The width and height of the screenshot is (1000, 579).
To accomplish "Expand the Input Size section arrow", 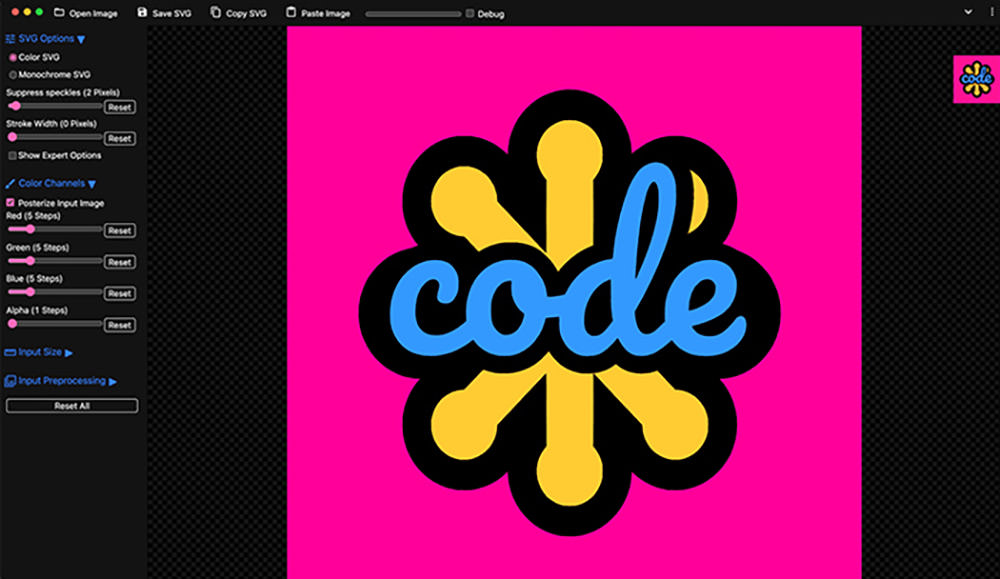I will coord(69,353).
